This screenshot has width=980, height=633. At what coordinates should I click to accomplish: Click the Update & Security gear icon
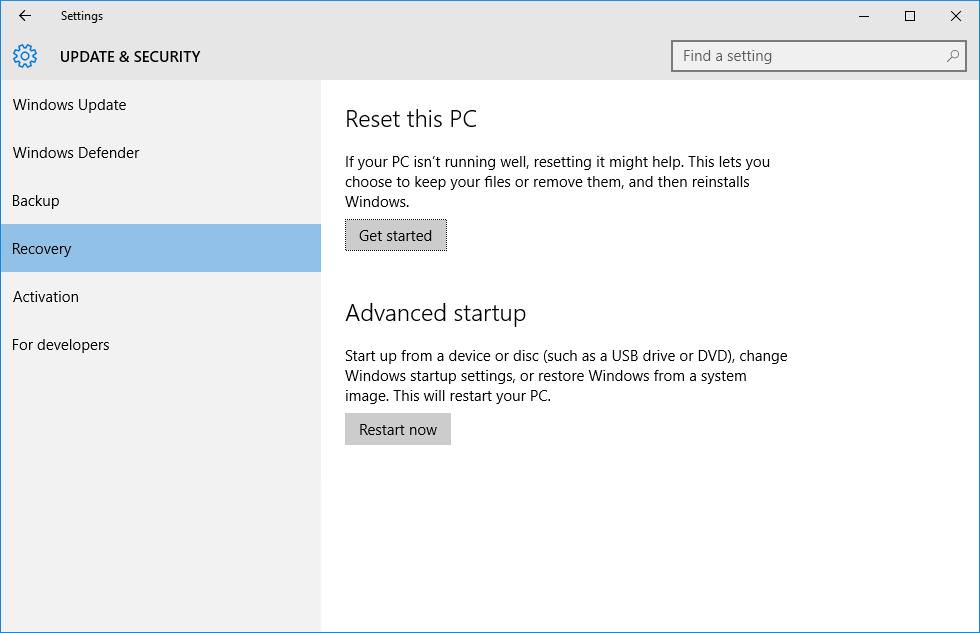(25, 56)
